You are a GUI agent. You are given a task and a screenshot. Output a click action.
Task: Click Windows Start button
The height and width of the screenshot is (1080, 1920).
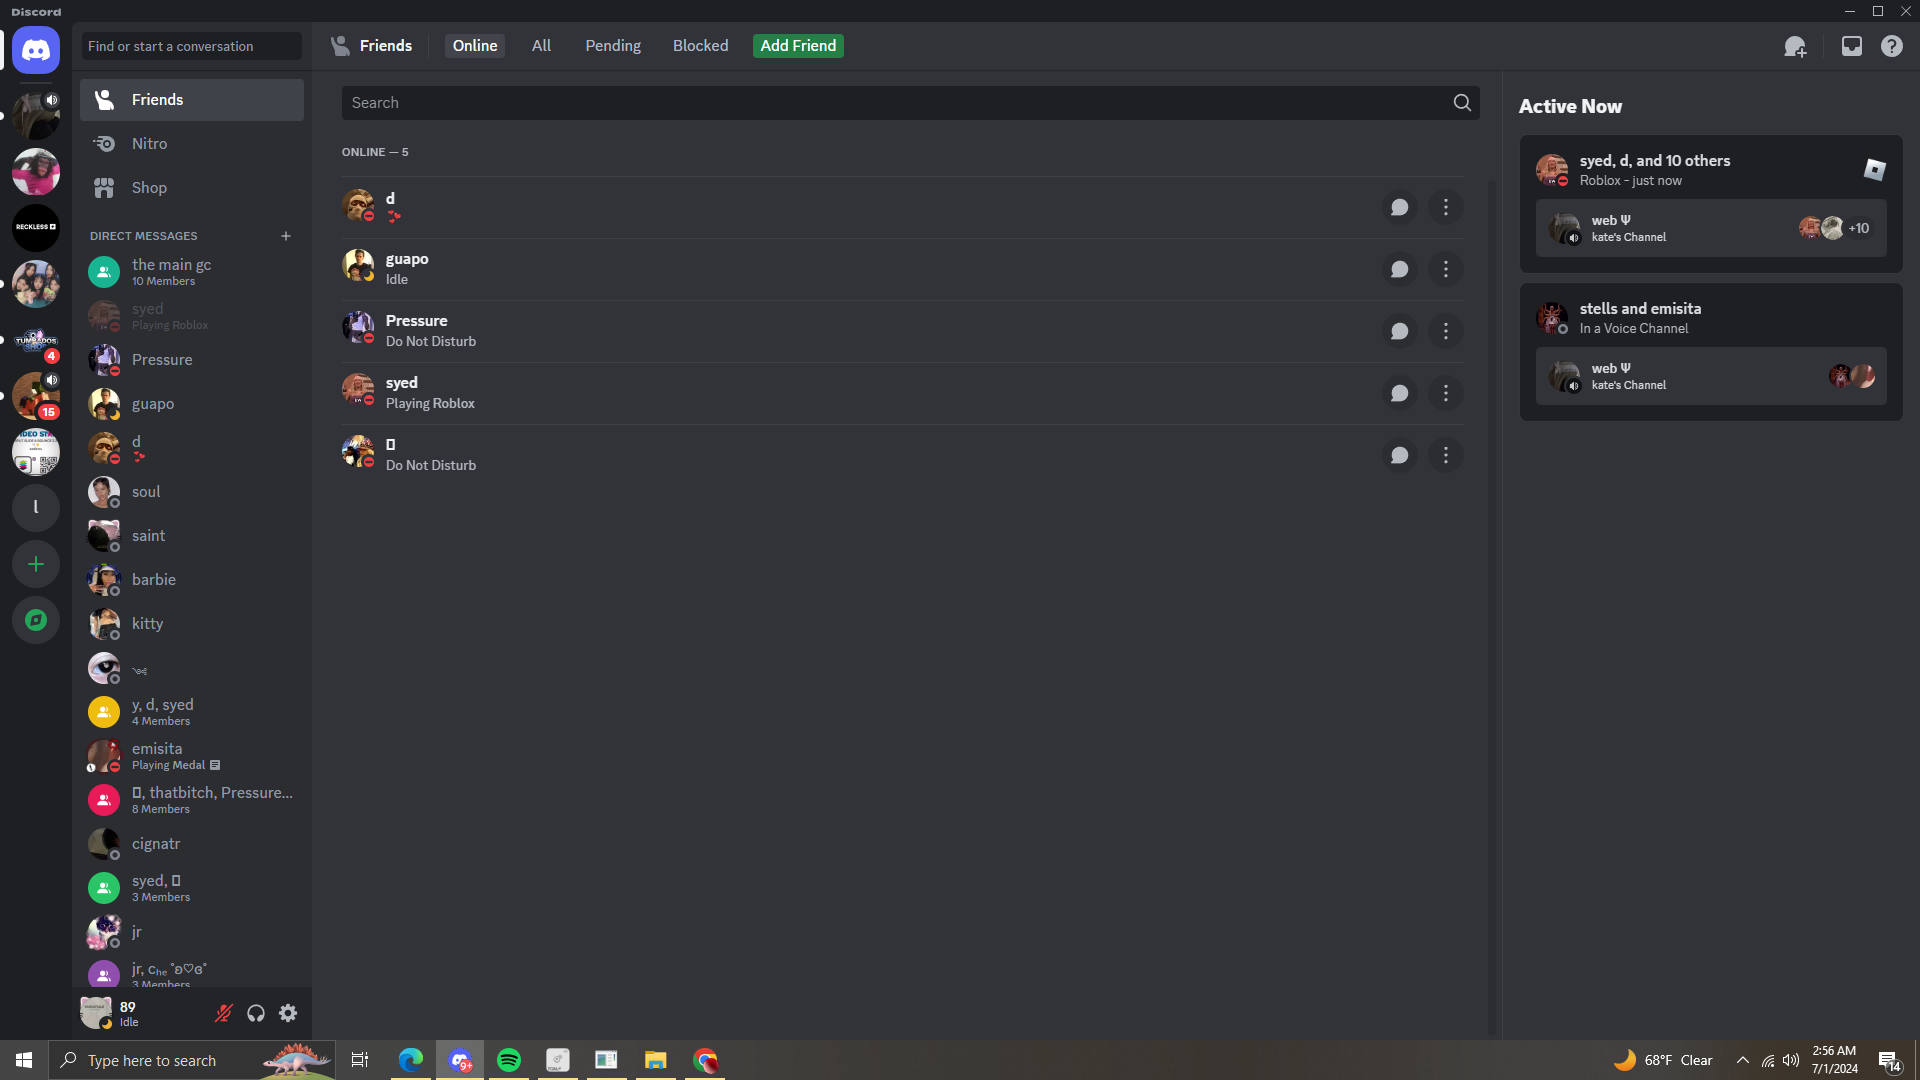click(24, 1060)
